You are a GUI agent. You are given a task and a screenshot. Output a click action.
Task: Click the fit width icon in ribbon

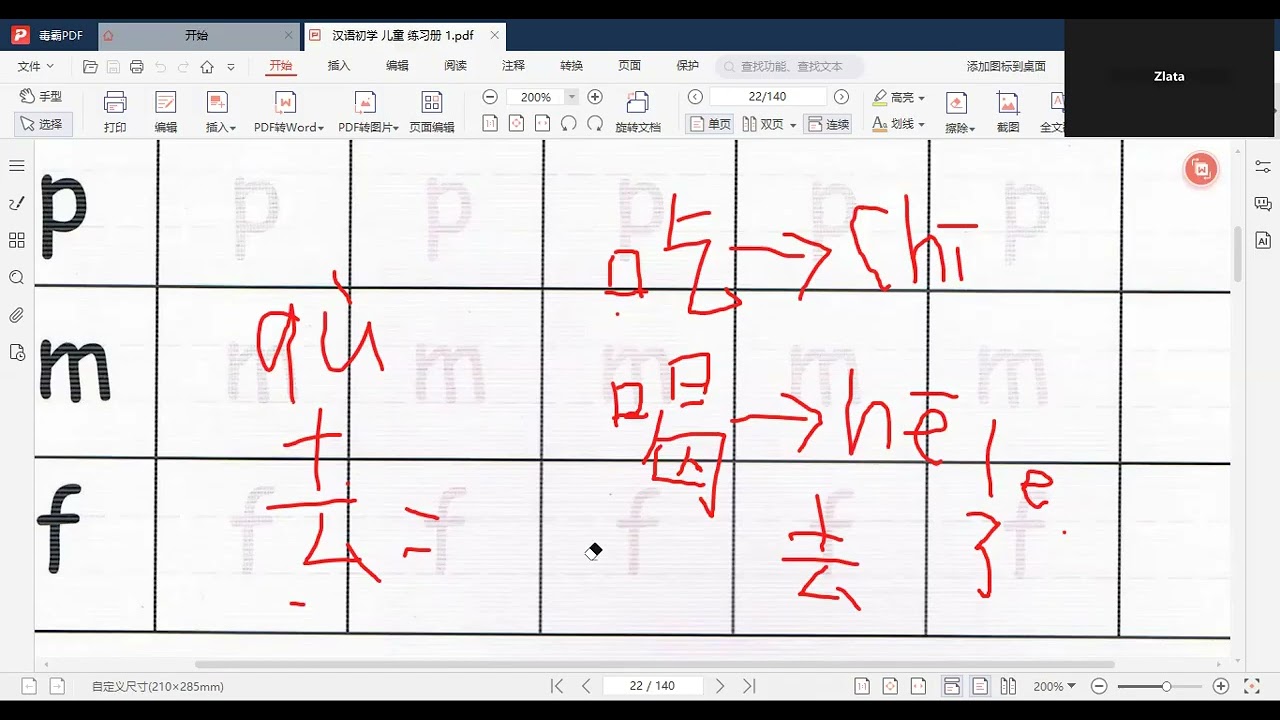(542, 124)
